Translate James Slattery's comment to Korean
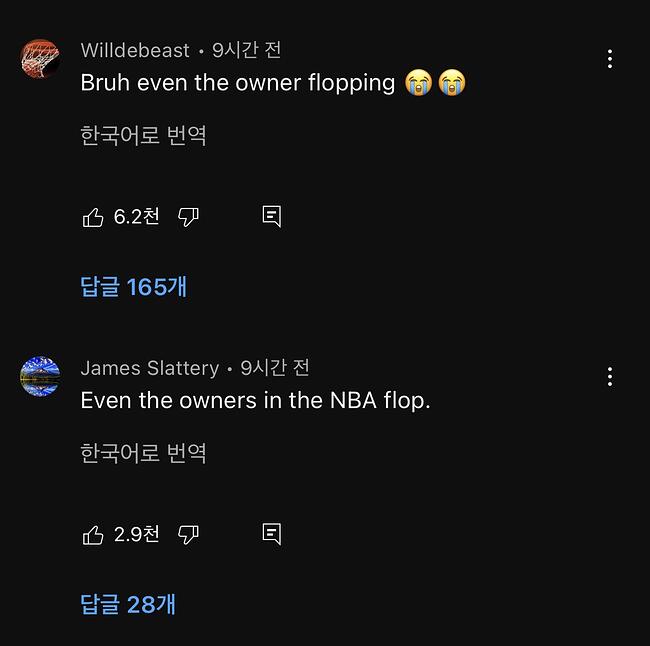This screenshot has height=646, width=650. (x=143, y=453)
